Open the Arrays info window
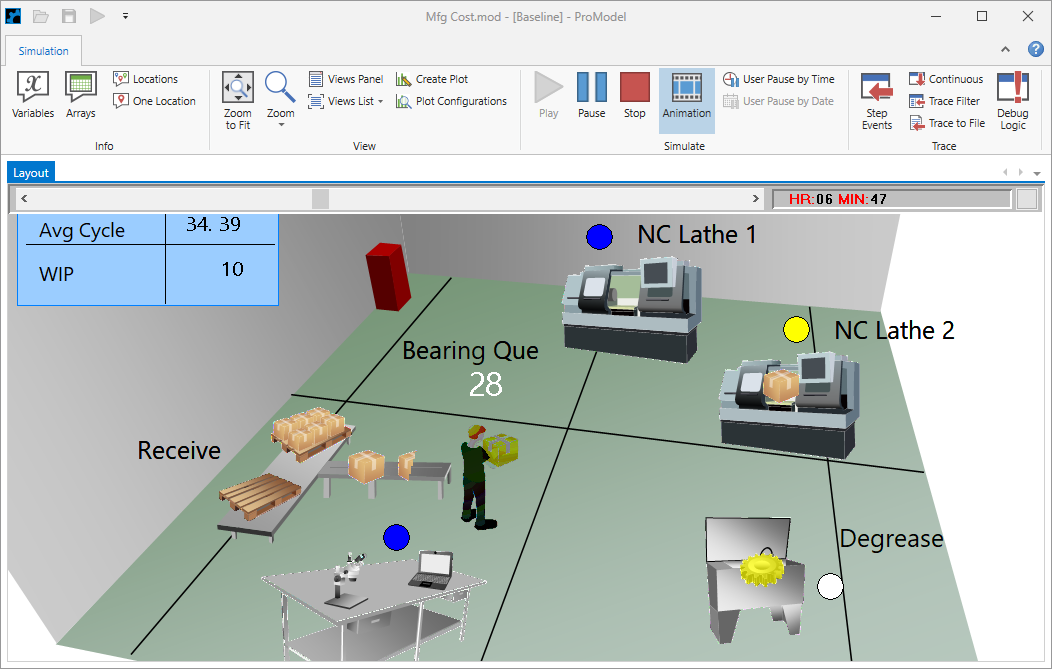The image size is (1052, 669). click(80, 95)
